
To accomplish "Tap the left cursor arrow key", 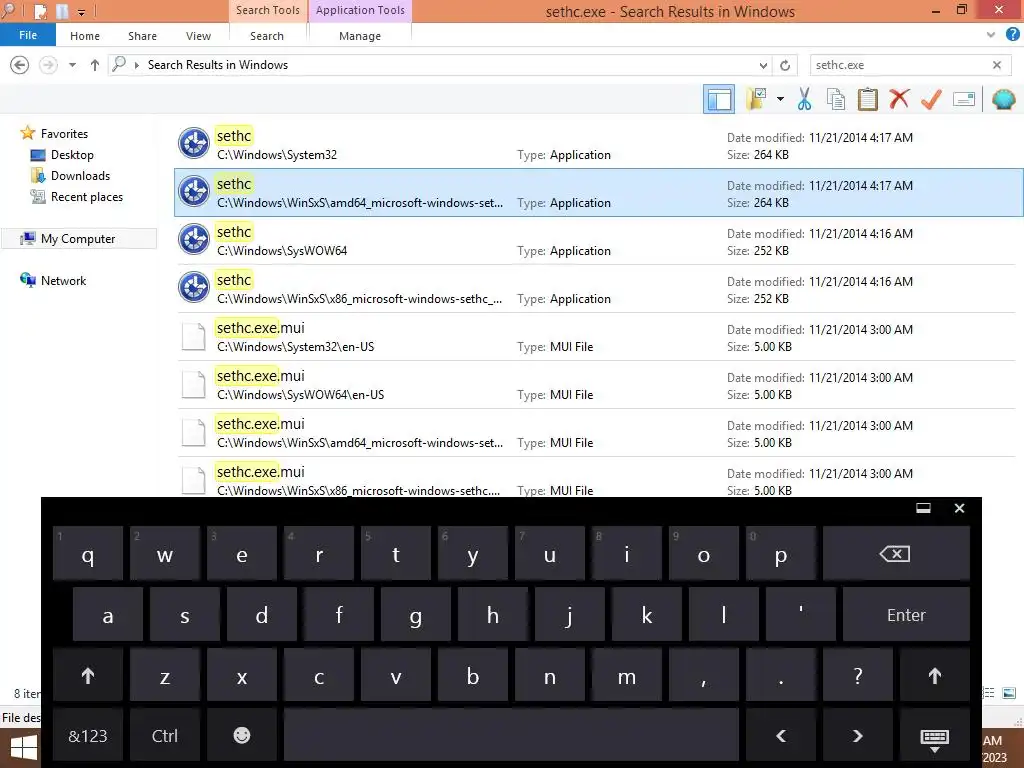I will pos(780,735).
